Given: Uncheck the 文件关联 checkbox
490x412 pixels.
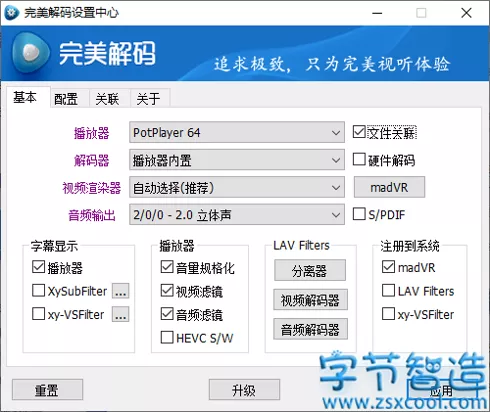Looking at the screenshot, I should pos(359,132).
